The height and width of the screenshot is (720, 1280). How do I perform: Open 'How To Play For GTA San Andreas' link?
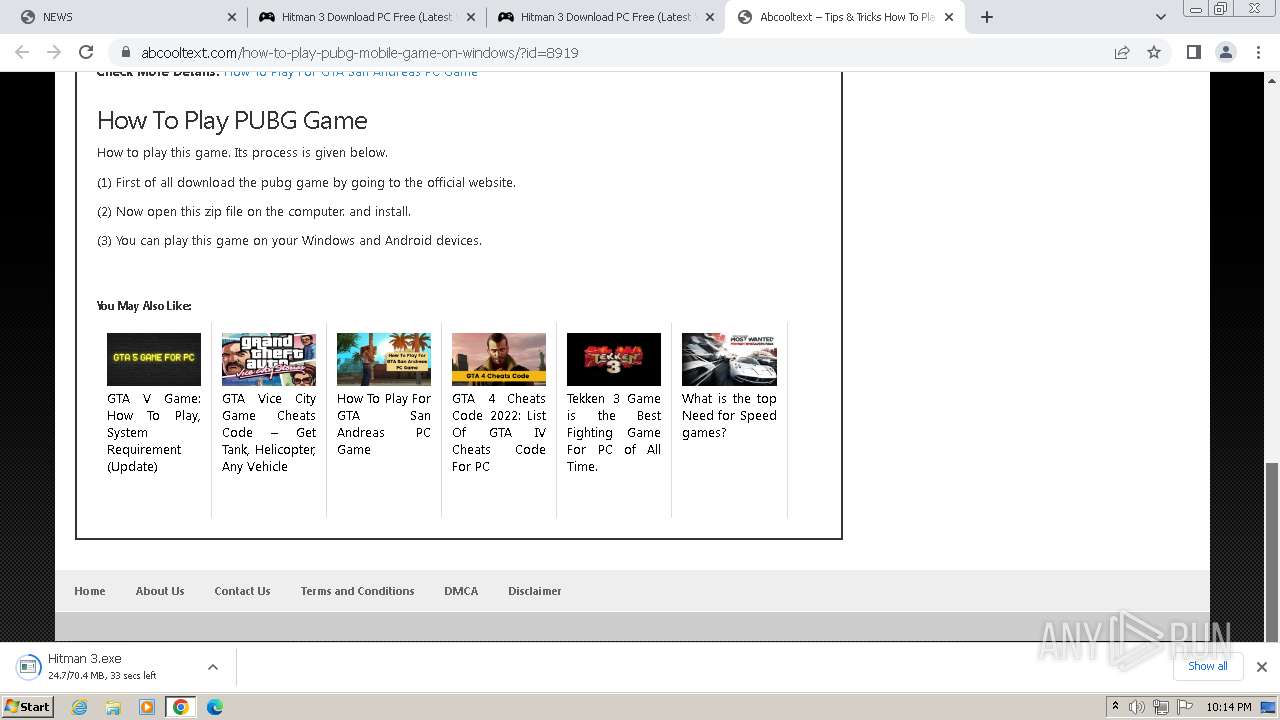click(384, 424)
